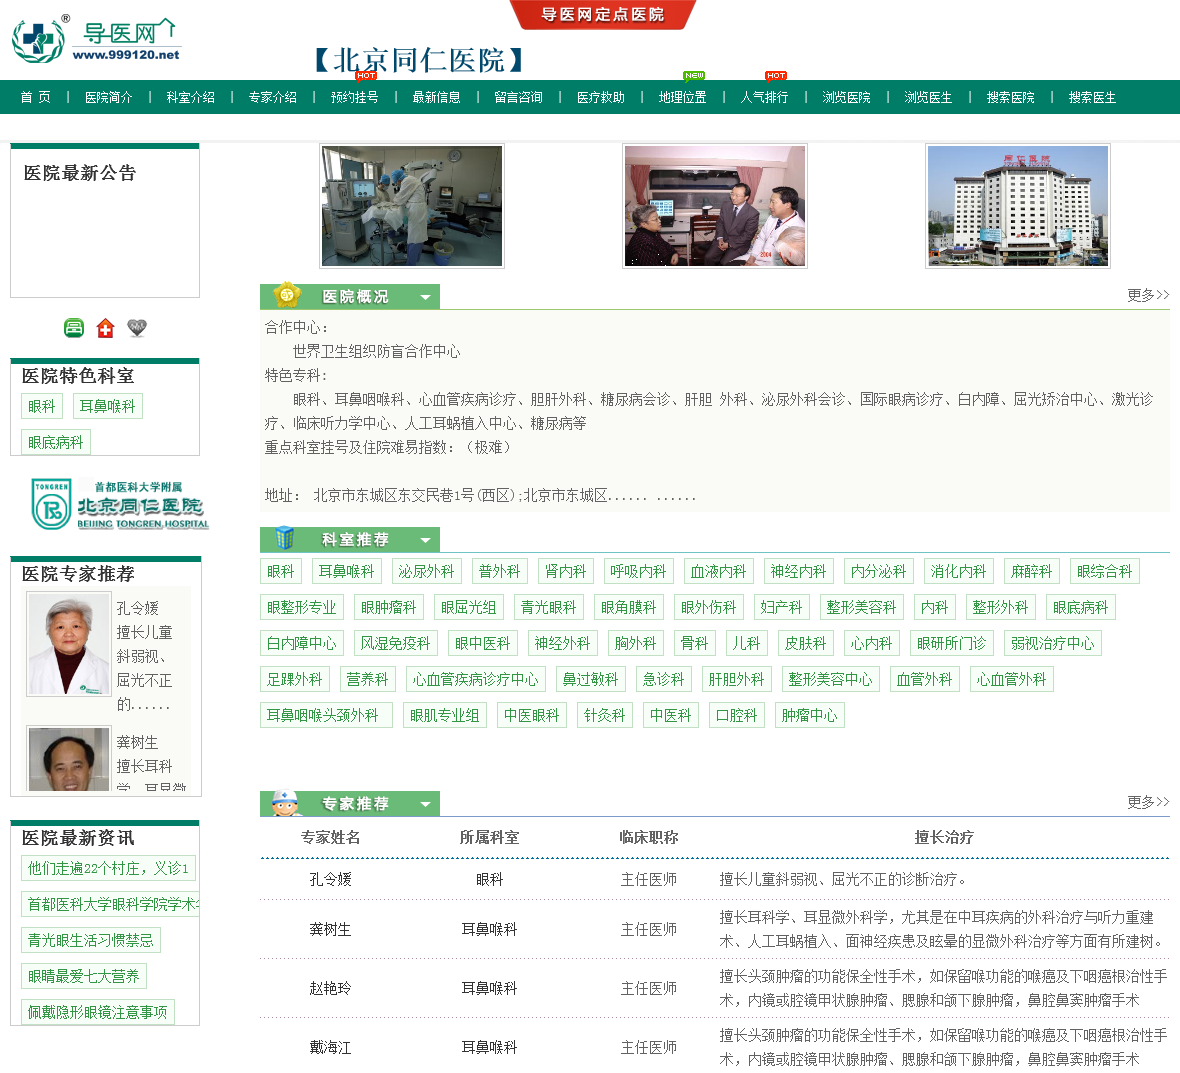The image size is (1180, 1073).
Task: Click 孔令媛 photo in expert sidebar
Action: [x=68, y=643]
